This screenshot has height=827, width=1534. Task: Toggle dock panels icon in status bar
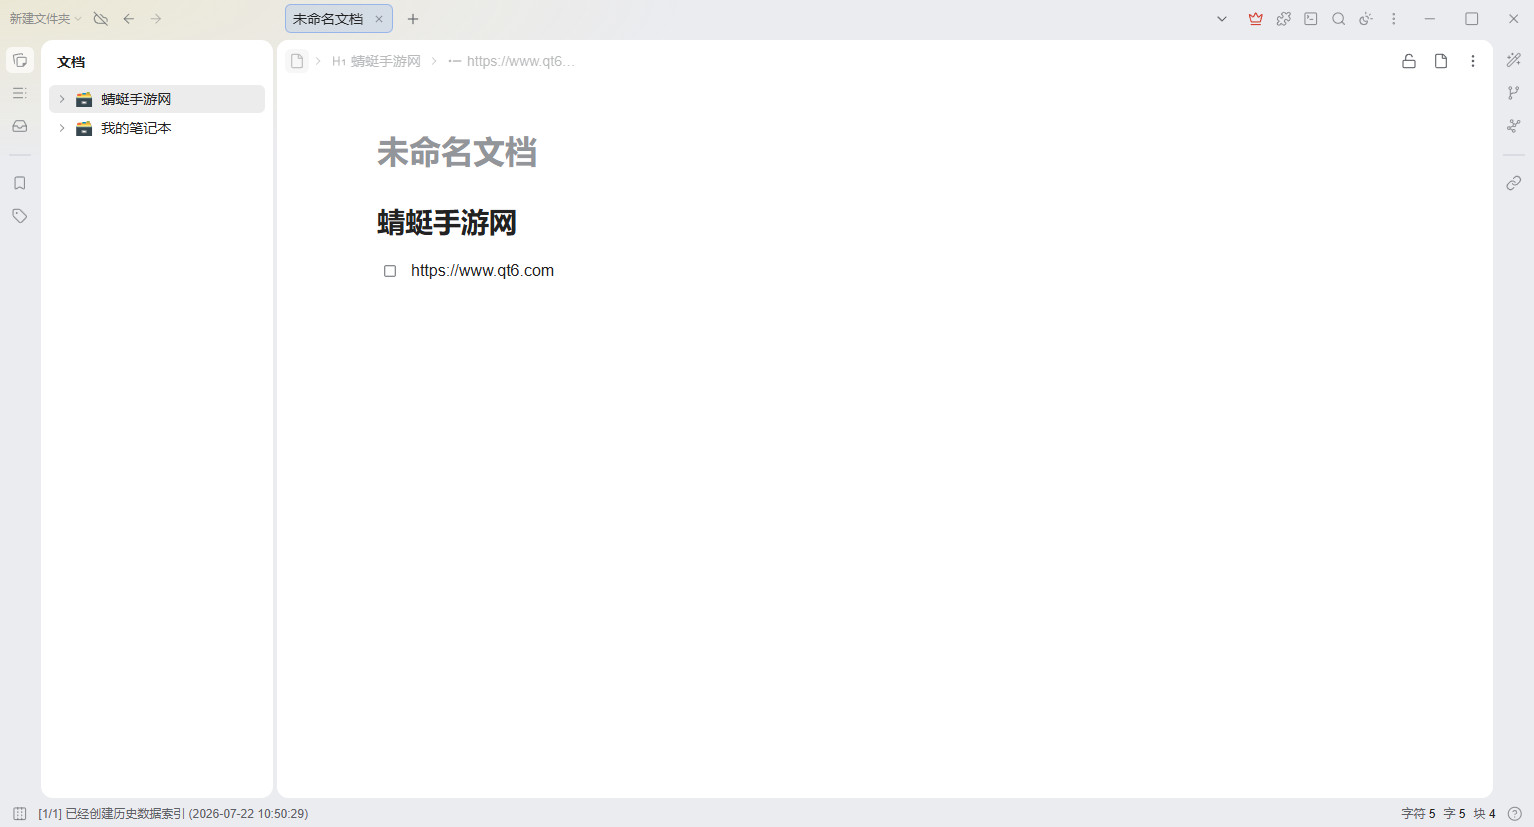point(20,814)
